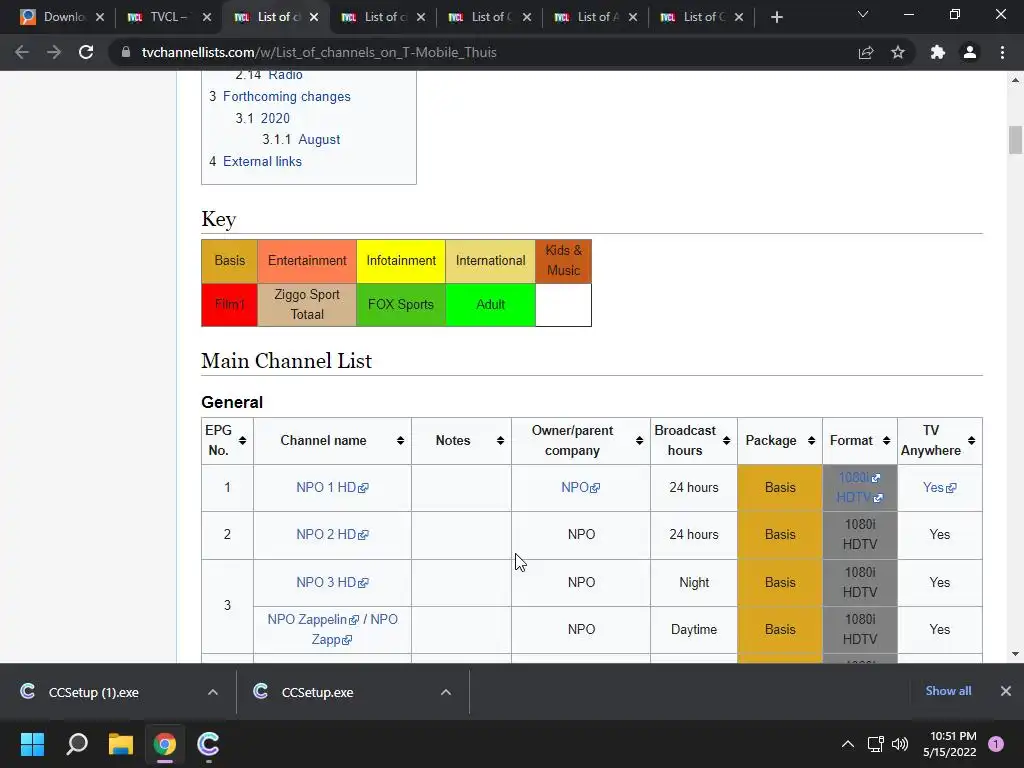Open the NPO 2 HD link
This screenshot has height=768, width=1024.
332,534
